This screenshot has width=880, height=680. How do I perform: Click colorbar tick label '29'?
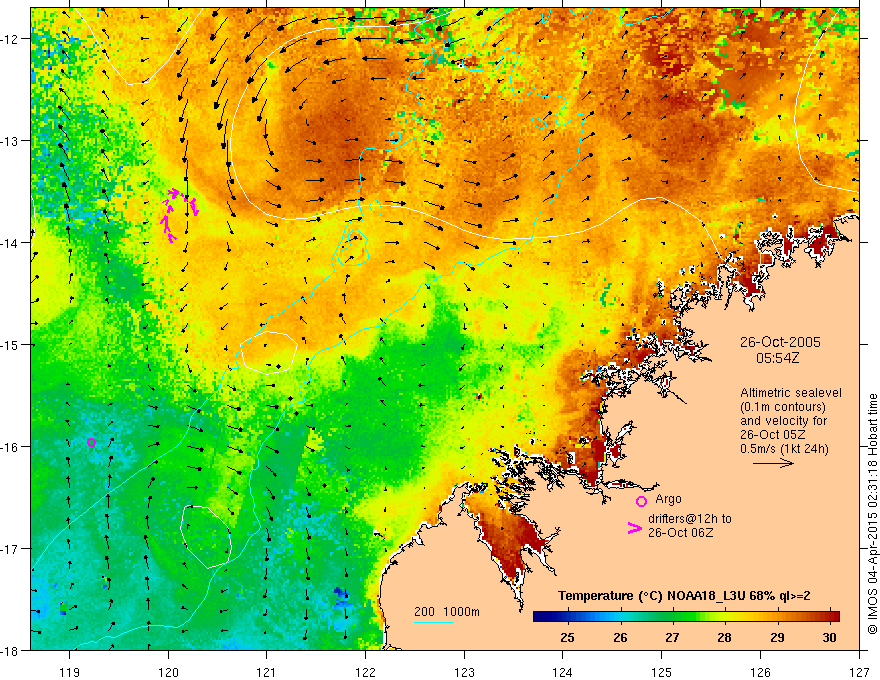pyautogui.click(x=777, y=637)
